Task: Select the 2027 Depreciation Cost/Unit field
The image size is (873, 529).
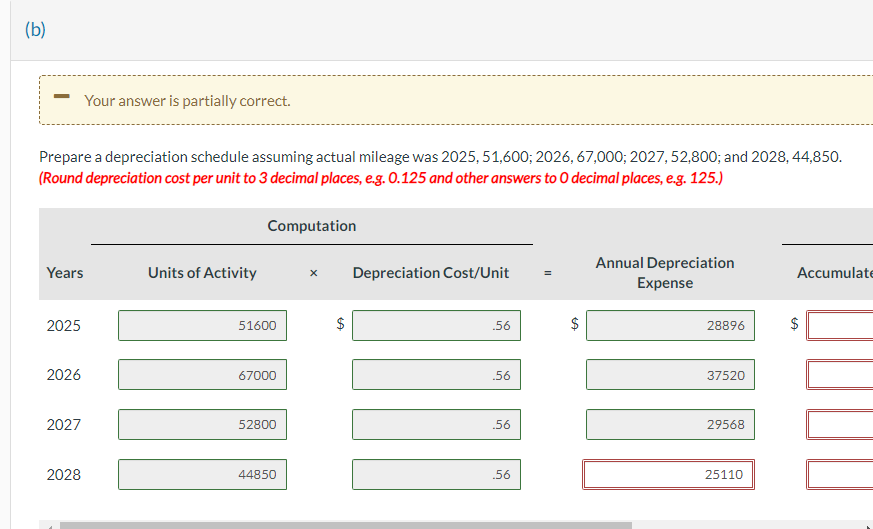Action: pos(436,424)
